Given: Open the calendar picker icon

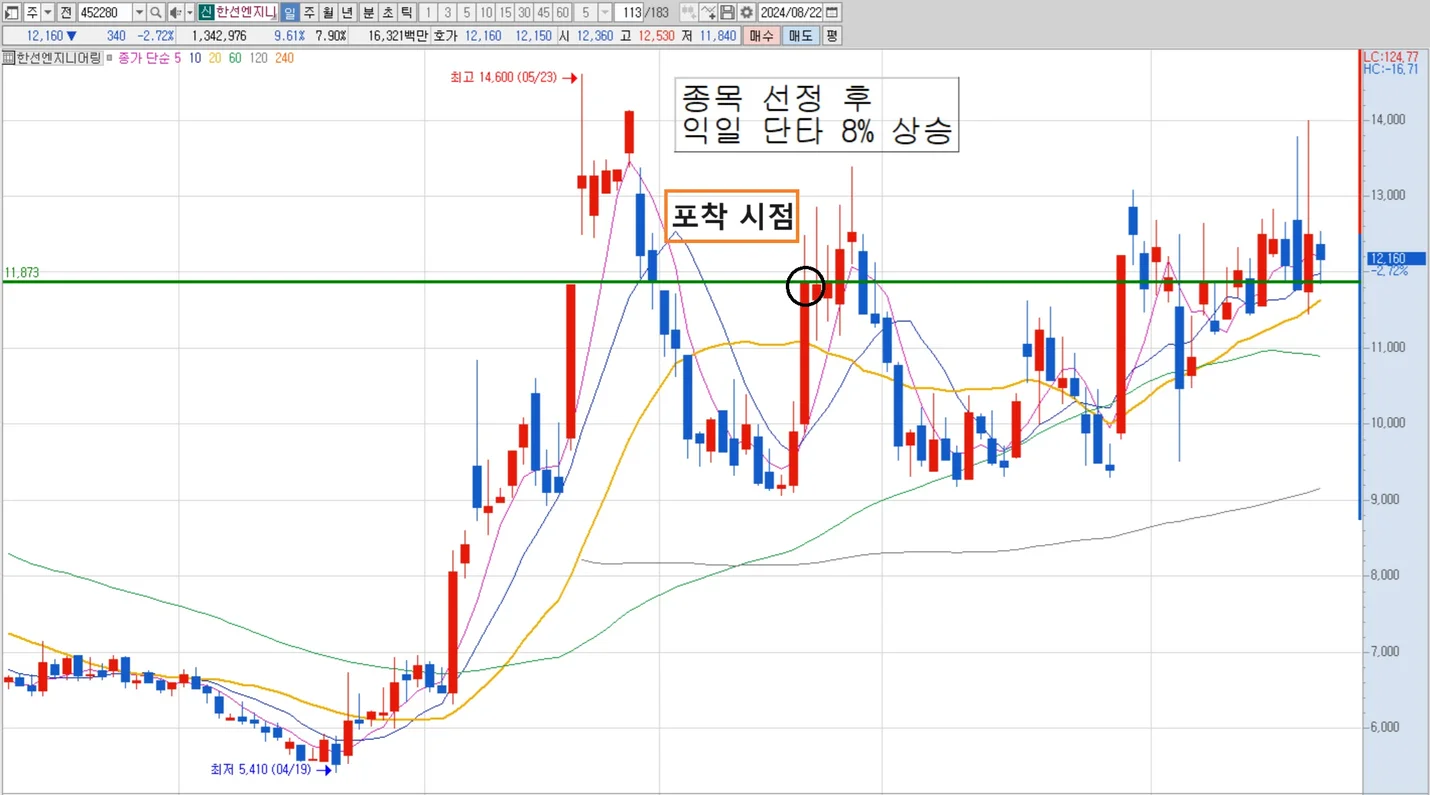Looking at the screenshot, I should click(x=832, y=13).
